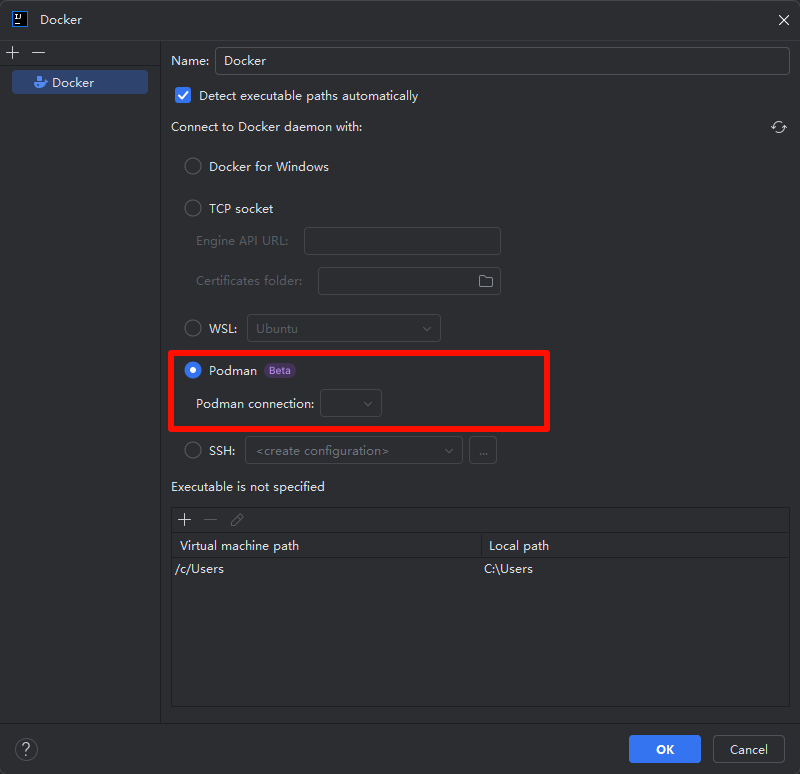The image size is (800, 774).
Task: Click the refresh connection icon
Action: tap(778, 127)
